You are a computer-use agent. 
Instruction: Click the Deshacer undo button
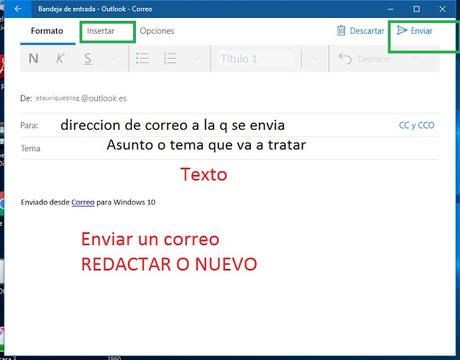[x=364, y=59]
